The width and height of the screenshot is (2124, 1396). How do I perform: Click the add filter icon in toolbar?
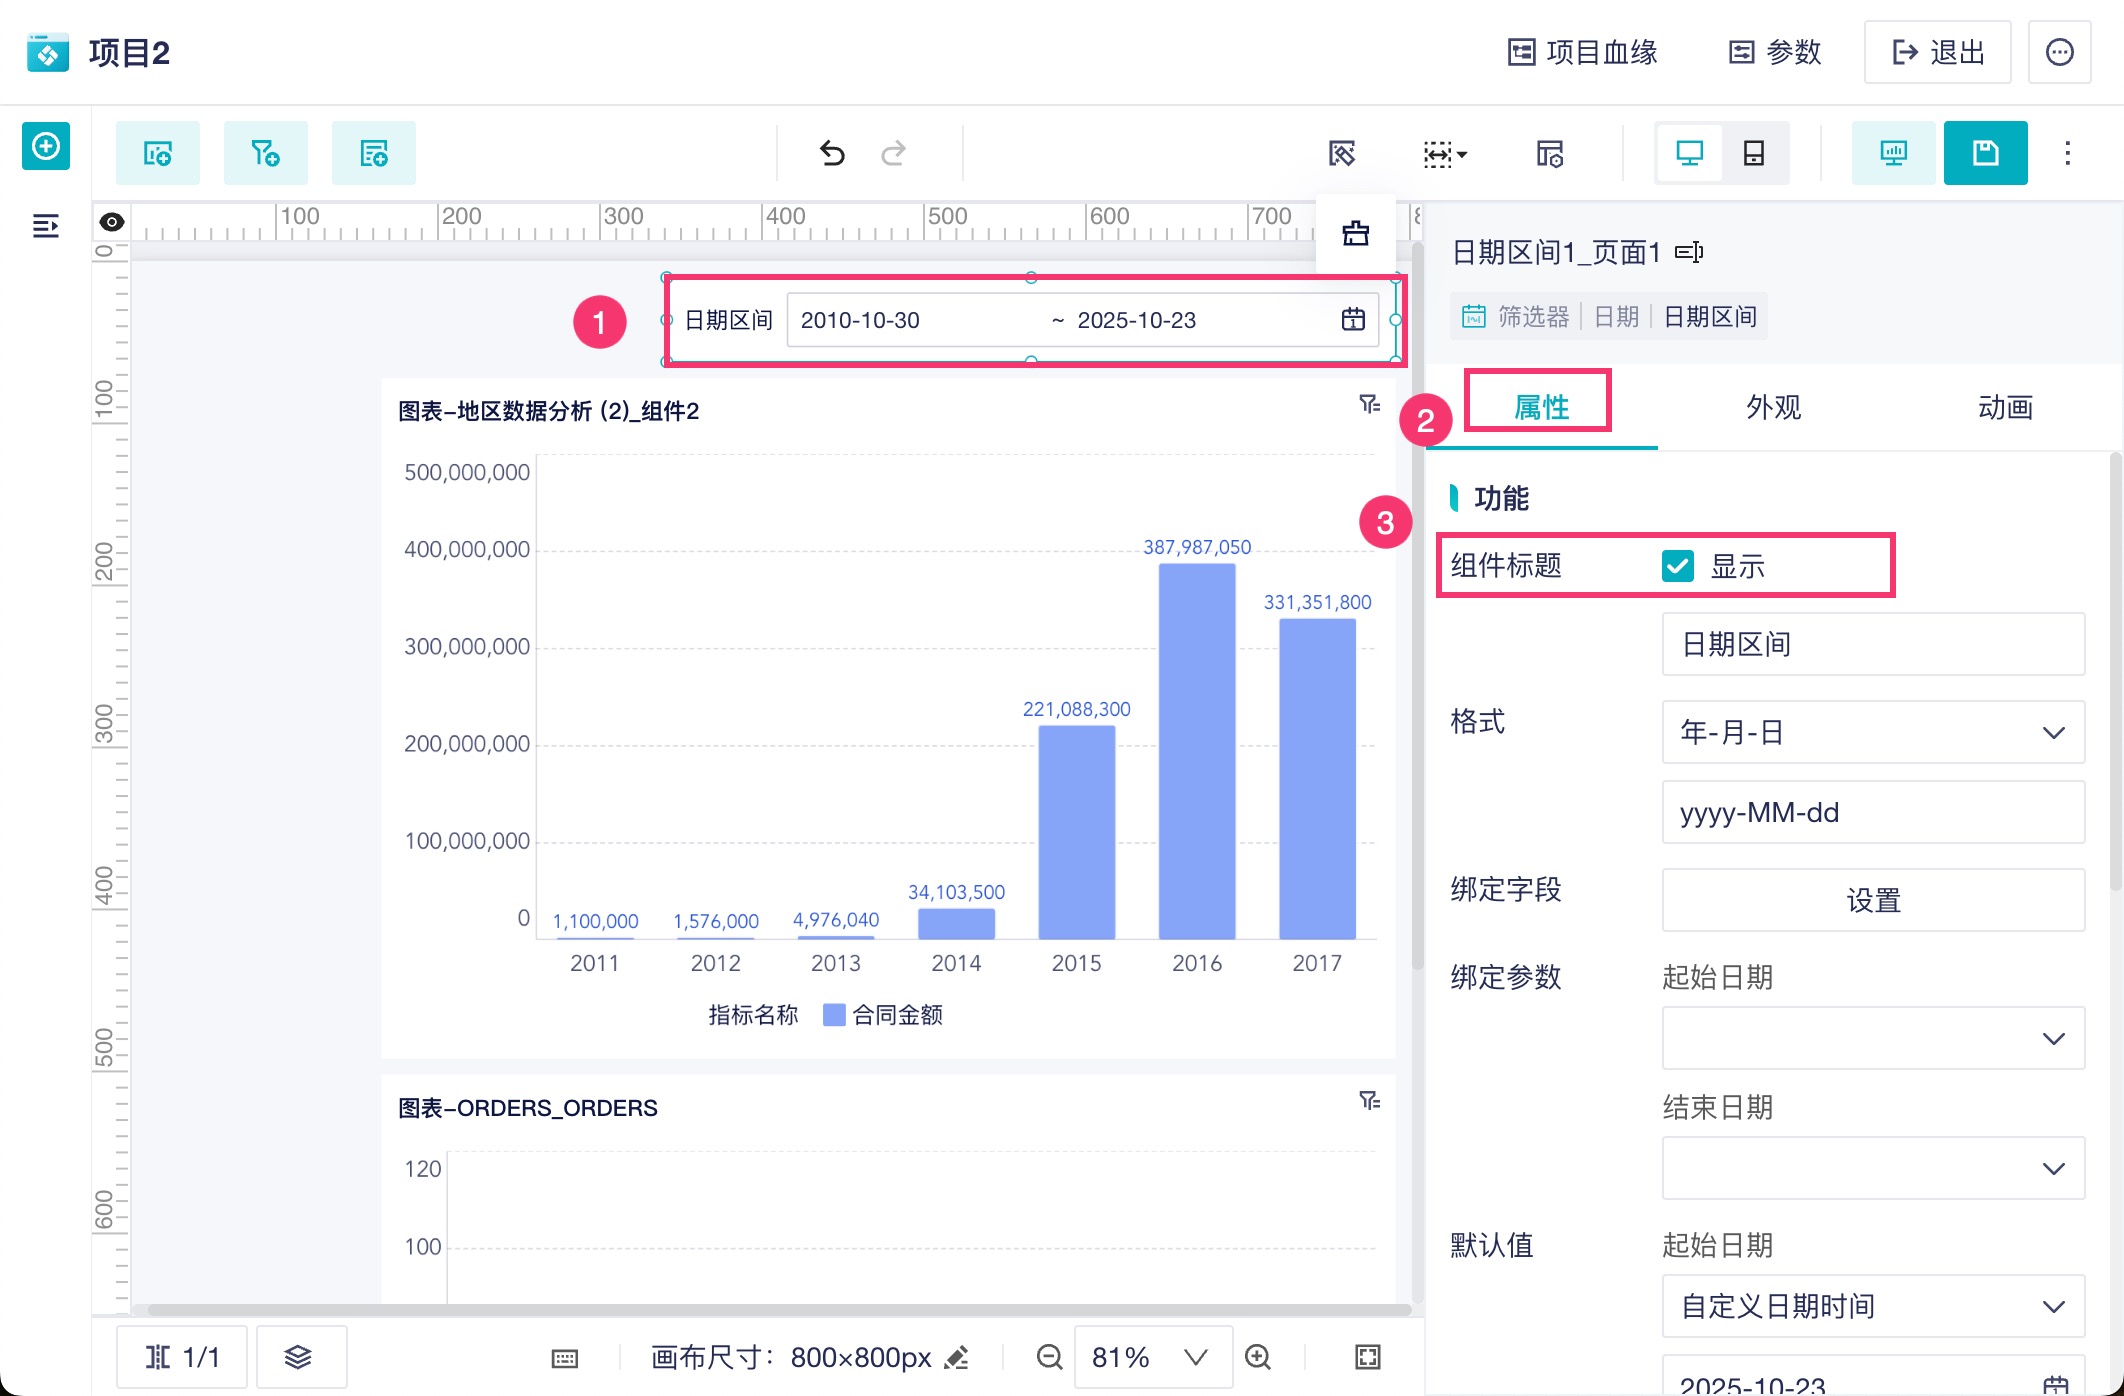pos(265,153)
